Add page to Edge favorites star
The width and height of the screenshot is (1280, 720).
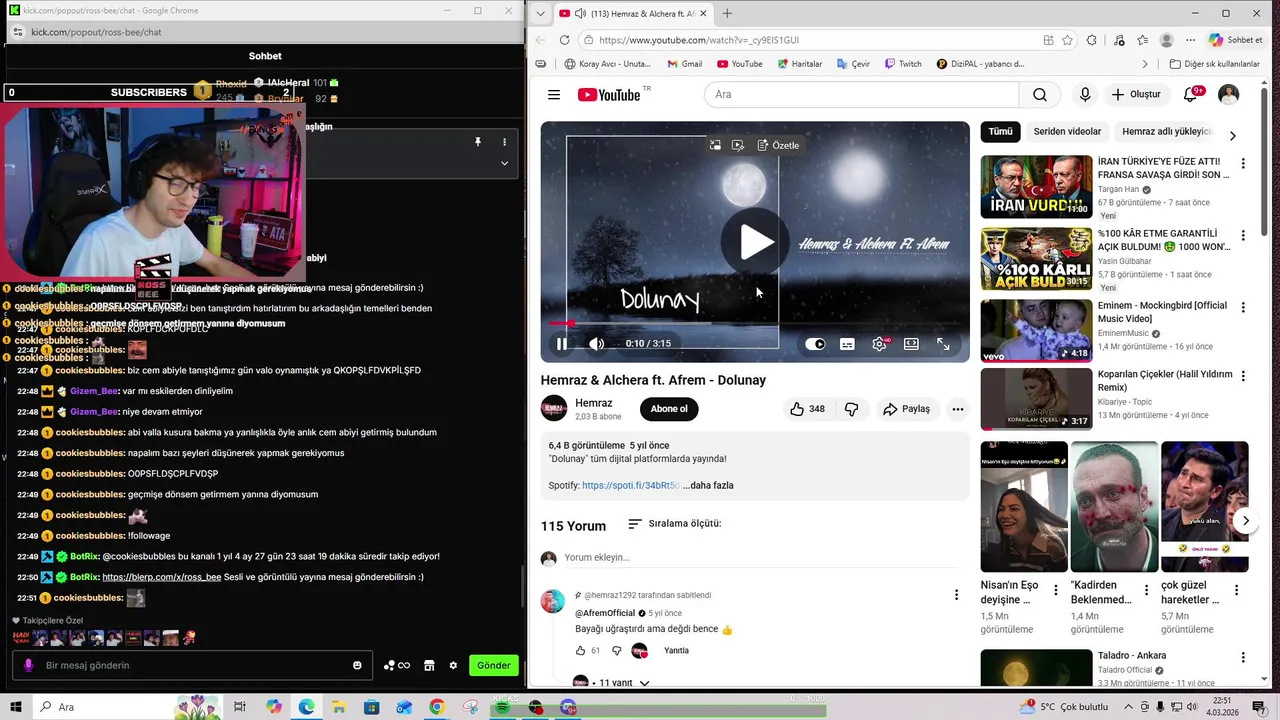point(1068,40)
